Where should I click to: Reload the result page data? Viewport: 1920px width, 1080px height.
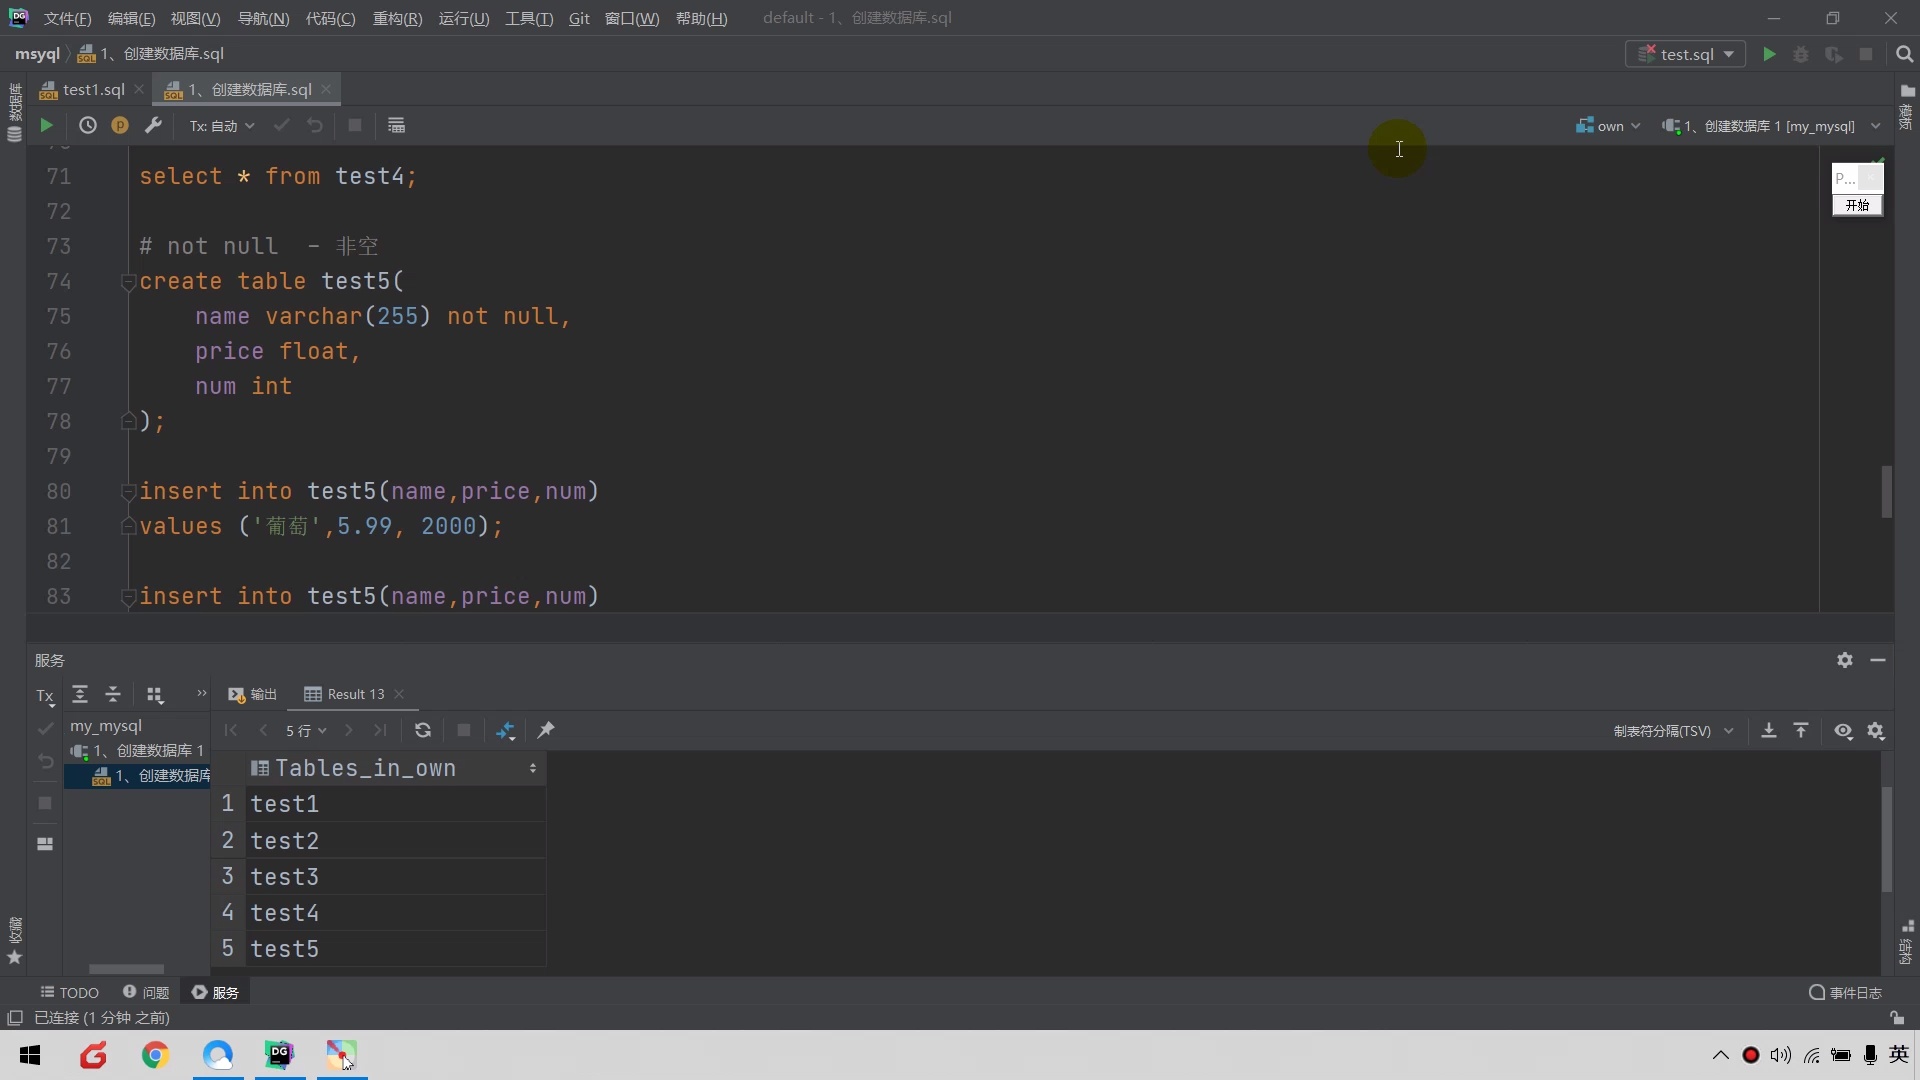pos(423,731)
